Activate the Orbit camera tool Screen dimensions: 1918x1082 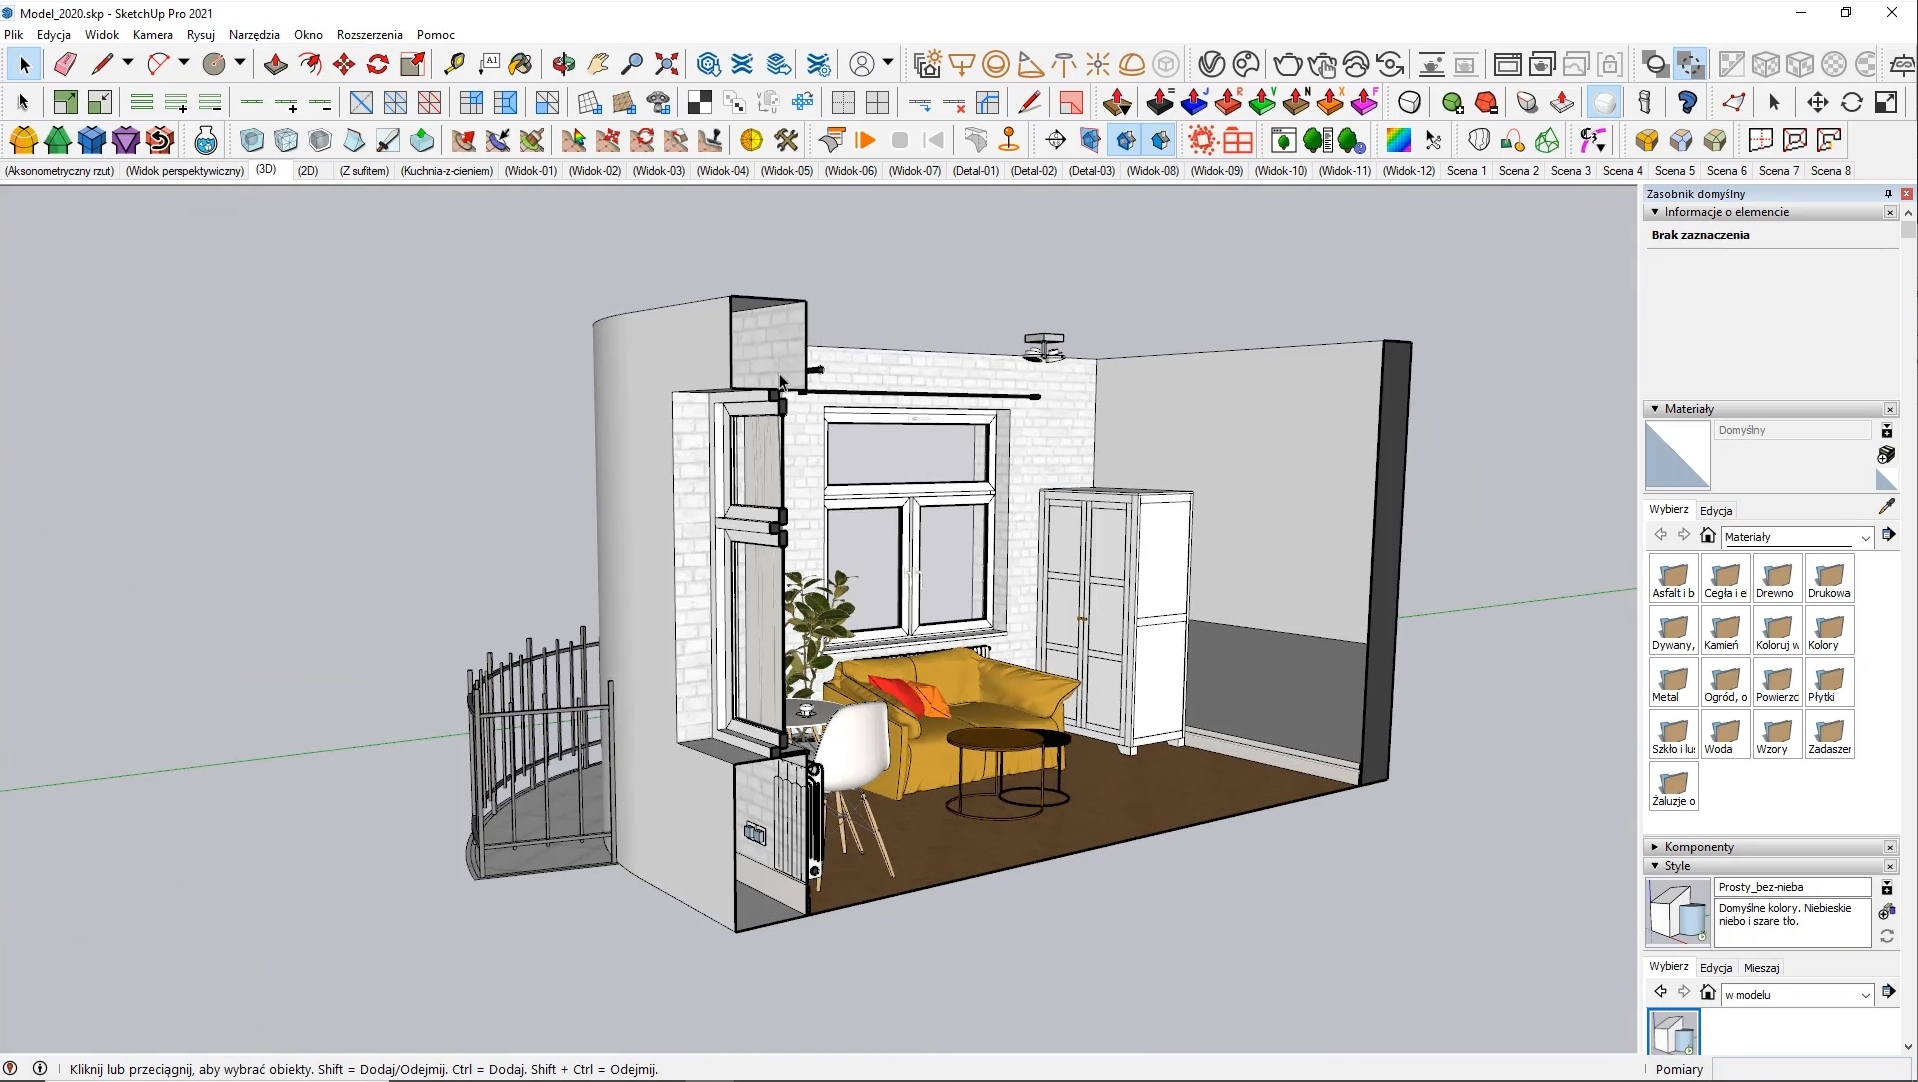click(564, 65)
